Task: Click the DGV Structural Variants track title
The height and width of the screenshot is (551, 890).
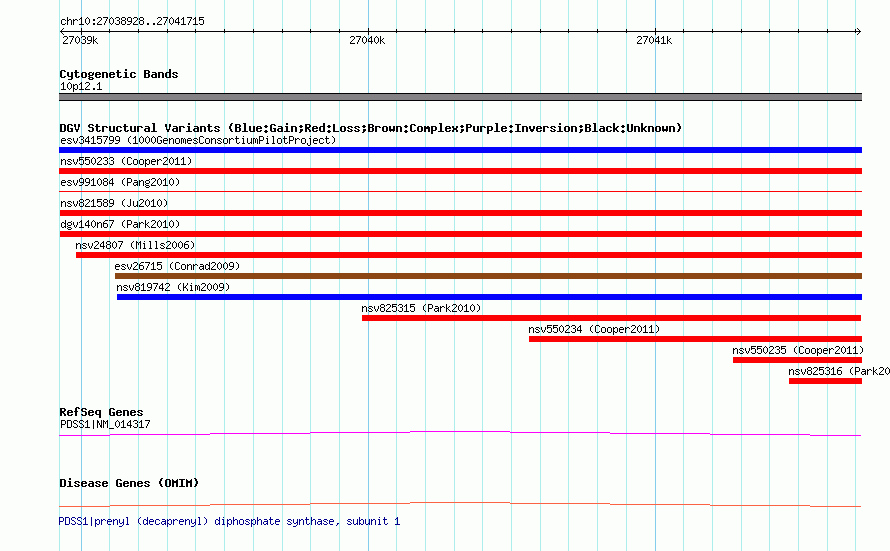Action: [x=371, y=128]
